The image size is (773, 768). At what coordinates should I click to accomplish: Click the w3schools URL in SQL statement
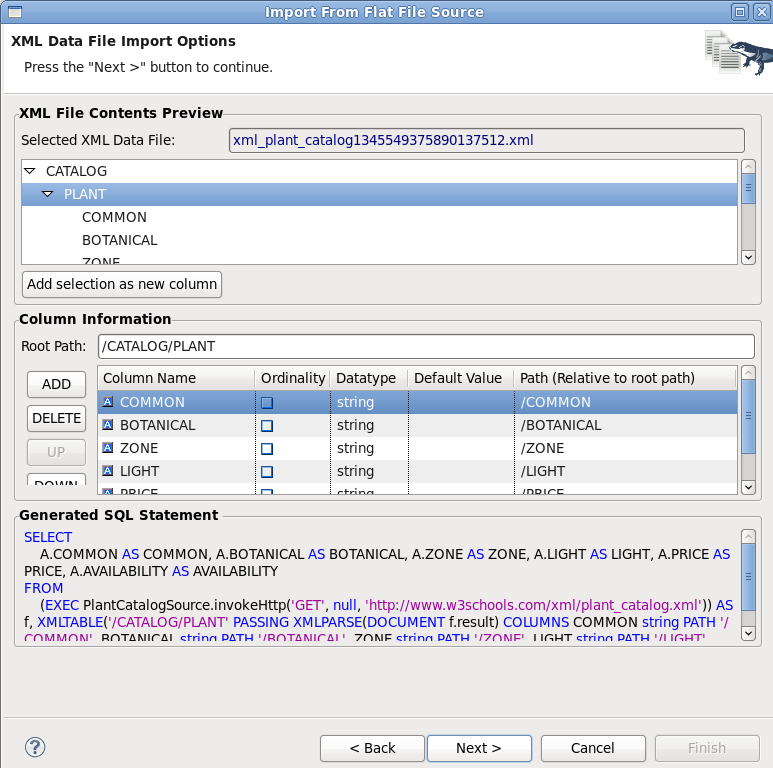(x=533, y=605)
